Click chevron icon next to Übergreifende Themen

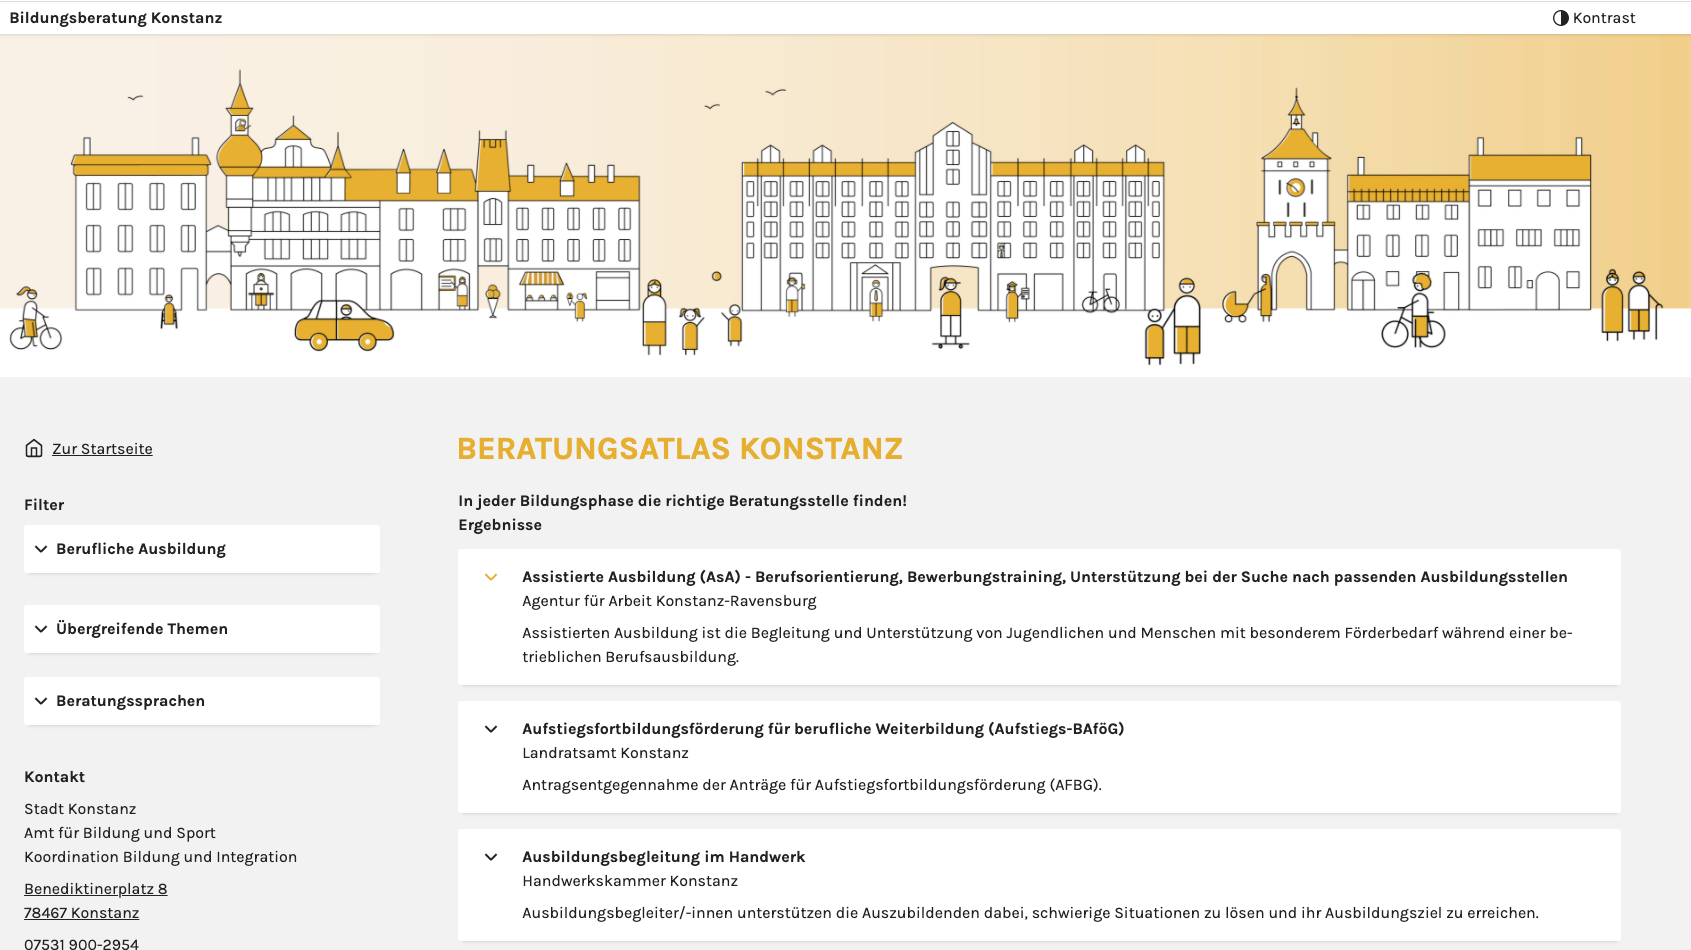point(41,629)
